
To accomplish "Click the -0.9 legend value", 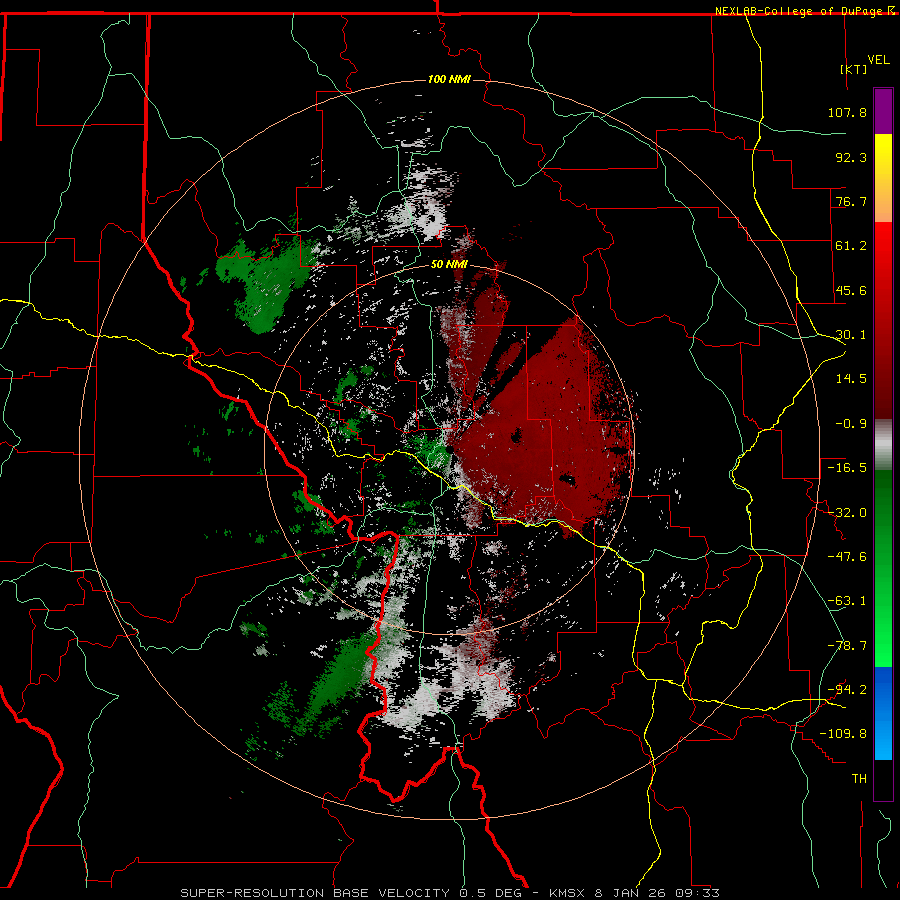I will (x=851, y=424).
